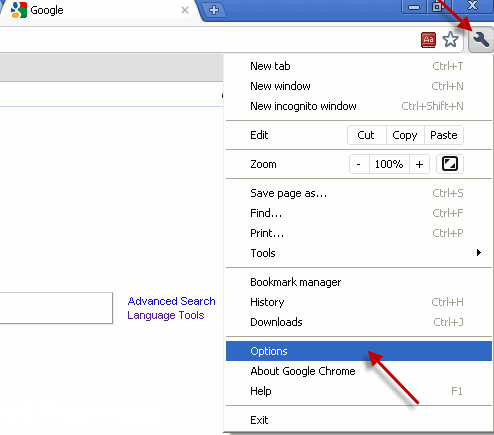This screenshot has height=435, width=494.
Task: Click the Paste button
Action: 444,135
